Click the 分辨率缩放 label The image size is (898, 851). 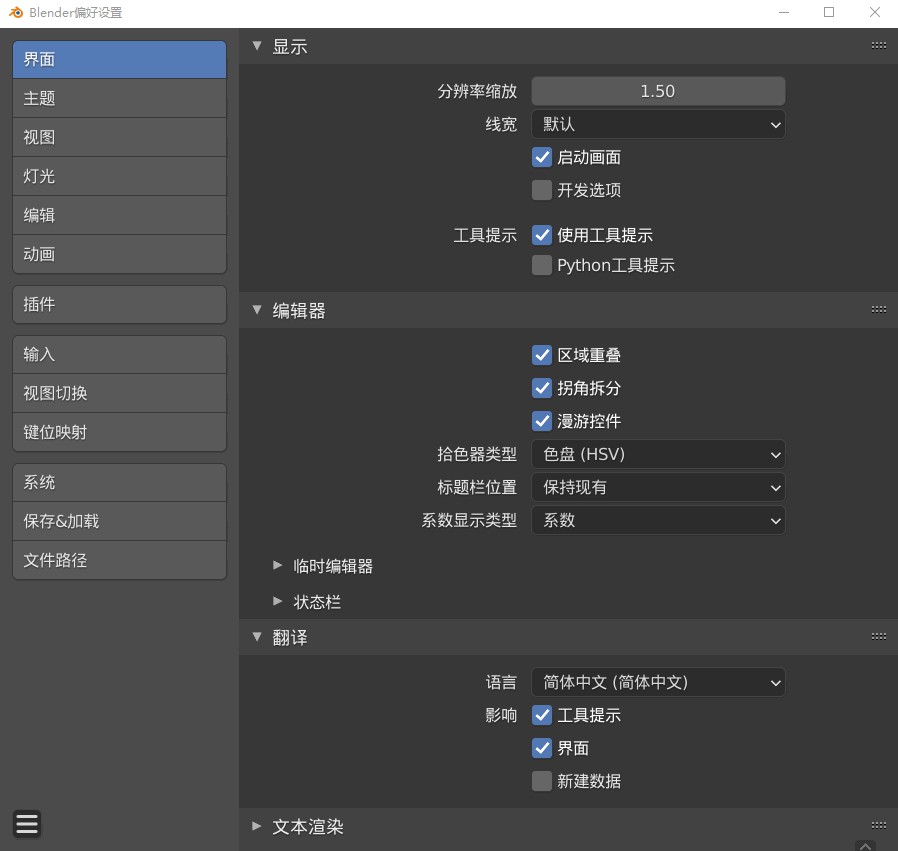pyautogui.click(x=477, y=91)
